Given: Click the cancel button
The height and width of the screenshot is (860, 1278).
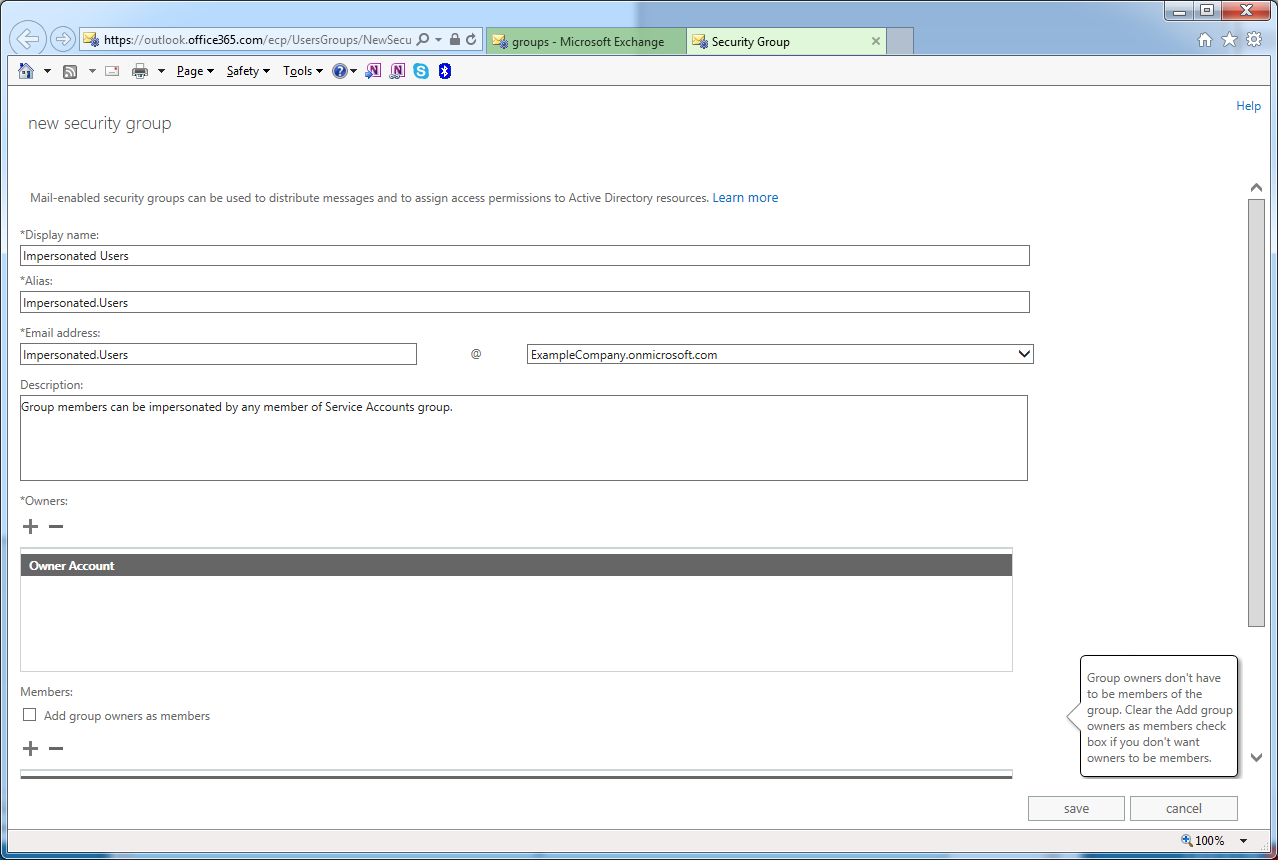Looking at the screenshot, I should point(1183,808).
